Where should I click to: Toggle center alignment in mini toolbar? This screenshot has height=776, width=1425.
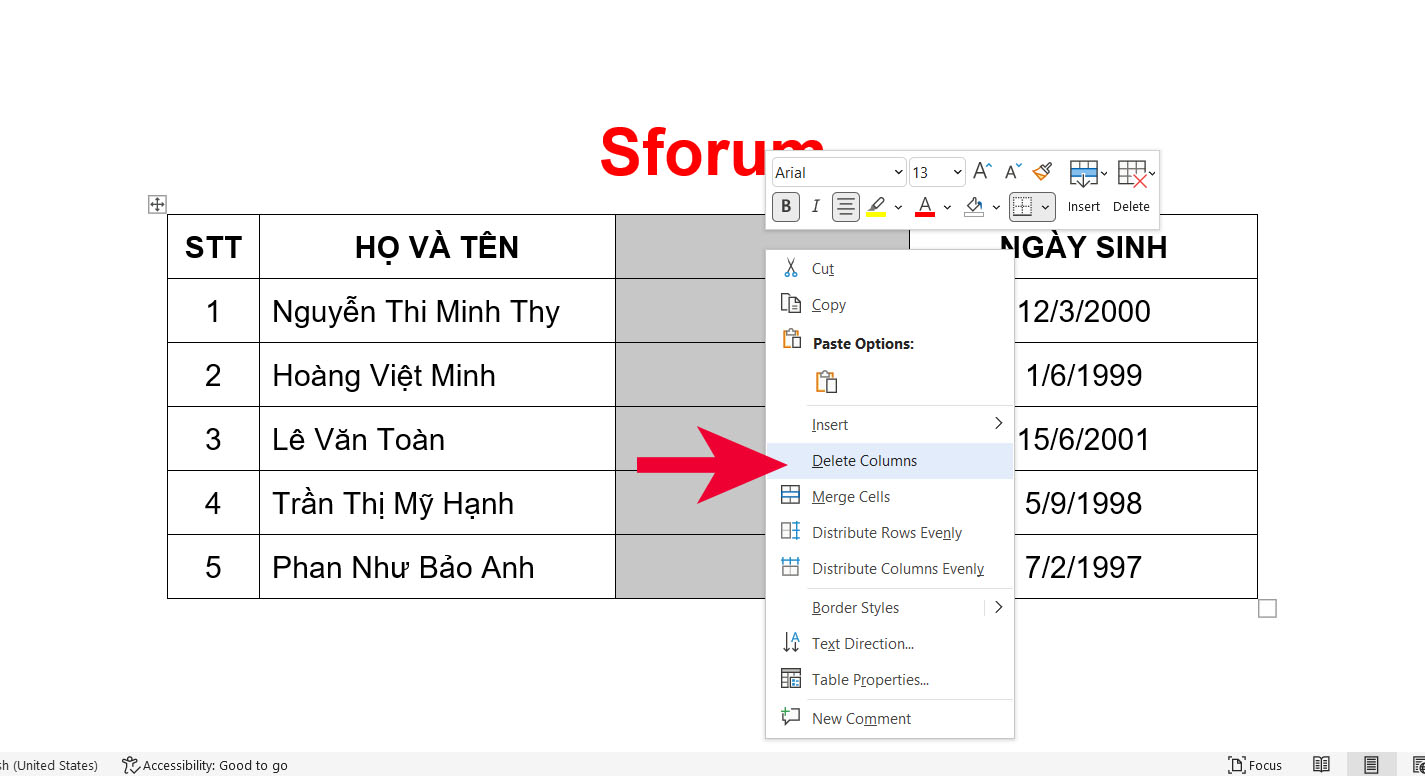pos(846,207)
